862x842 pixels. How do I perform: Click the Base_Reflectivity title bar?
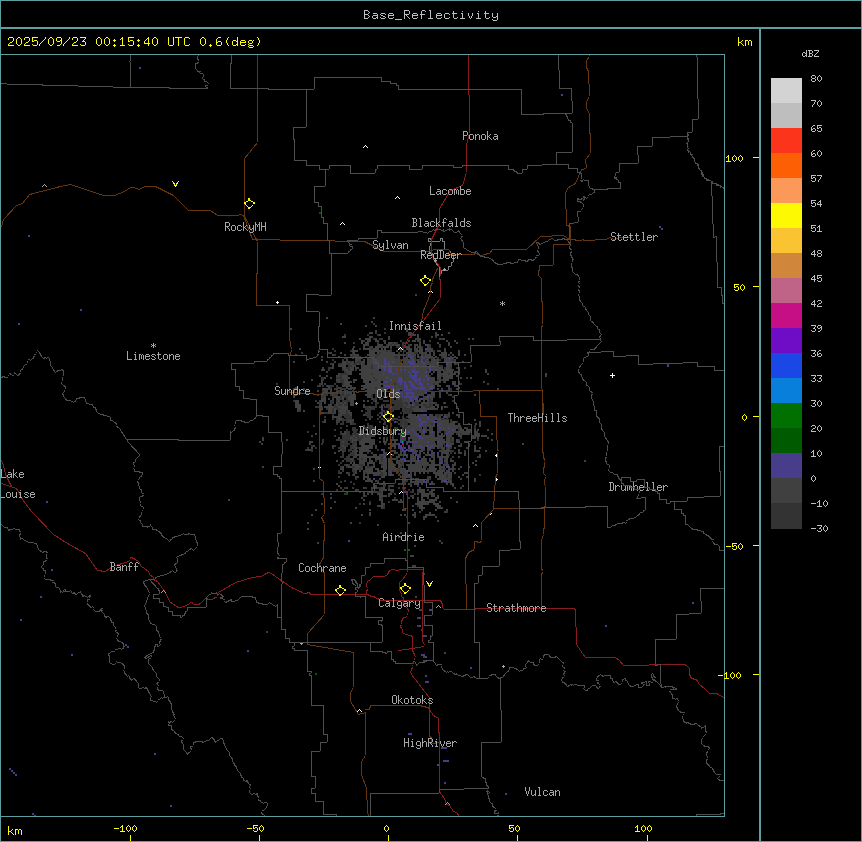[x=430, y=15]
